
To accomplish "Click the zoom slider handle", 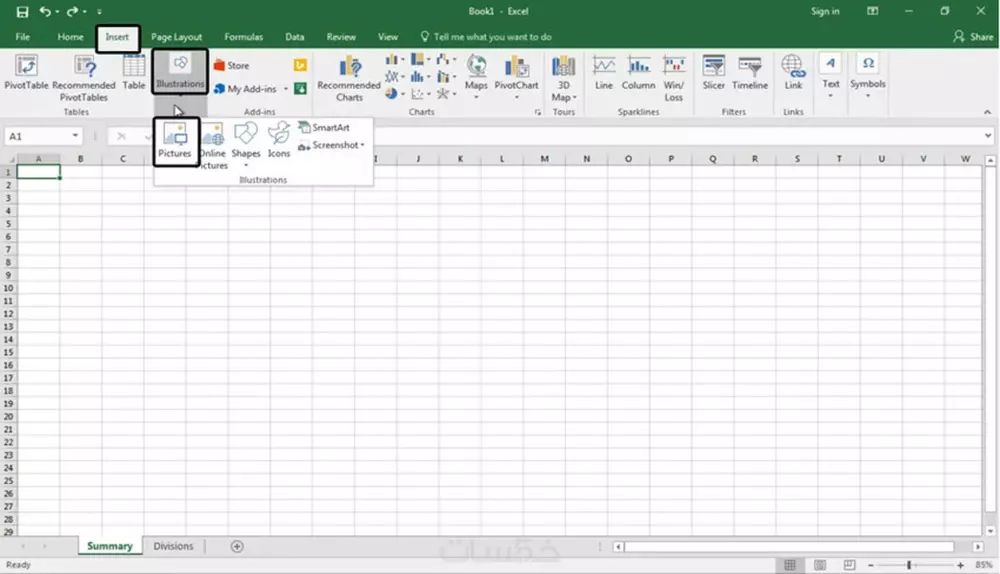I will pos(909,565).
